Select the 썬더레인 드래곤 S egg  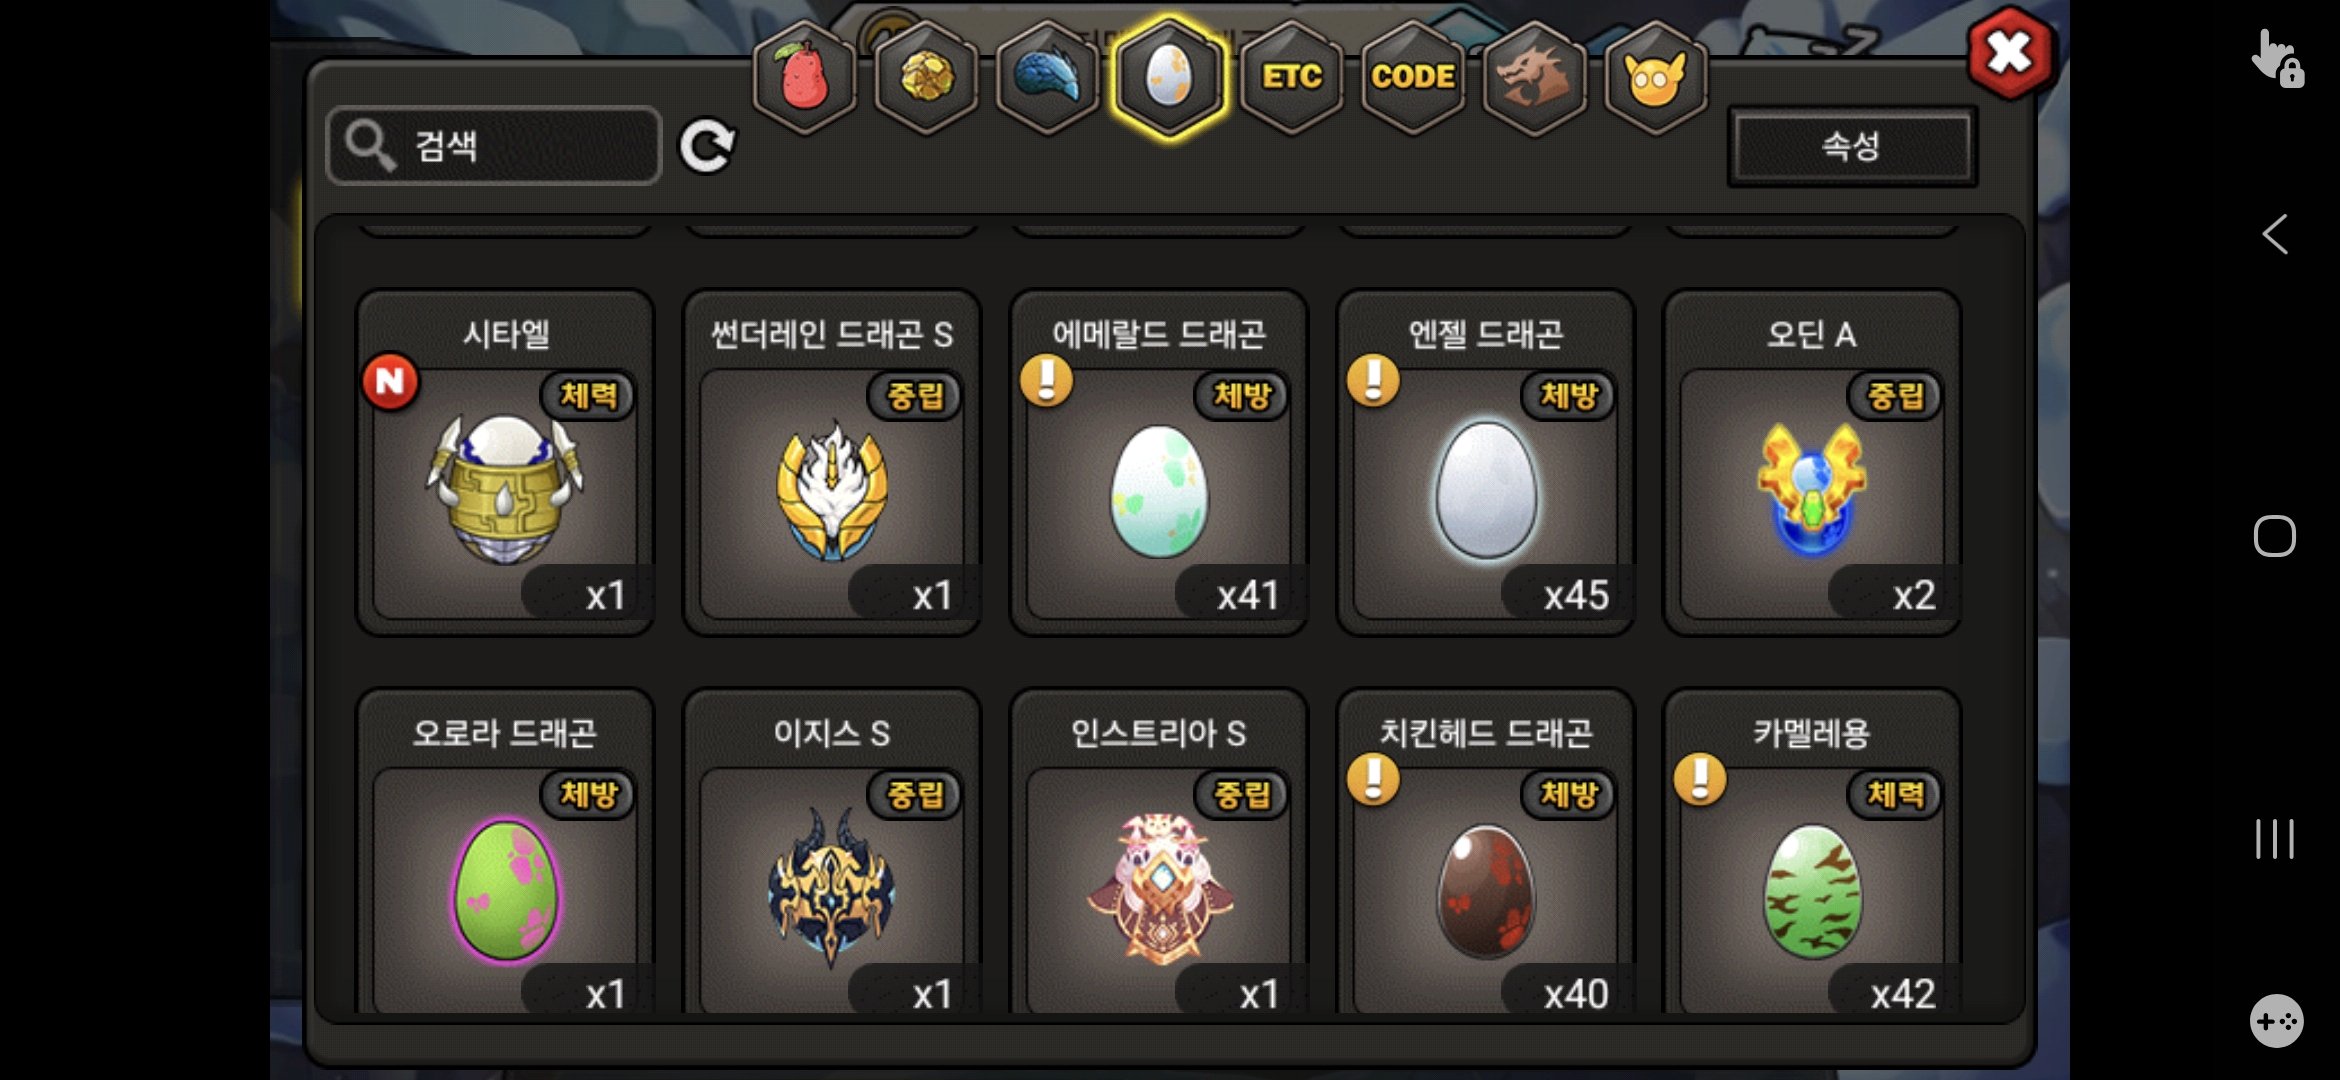(832, 463)
